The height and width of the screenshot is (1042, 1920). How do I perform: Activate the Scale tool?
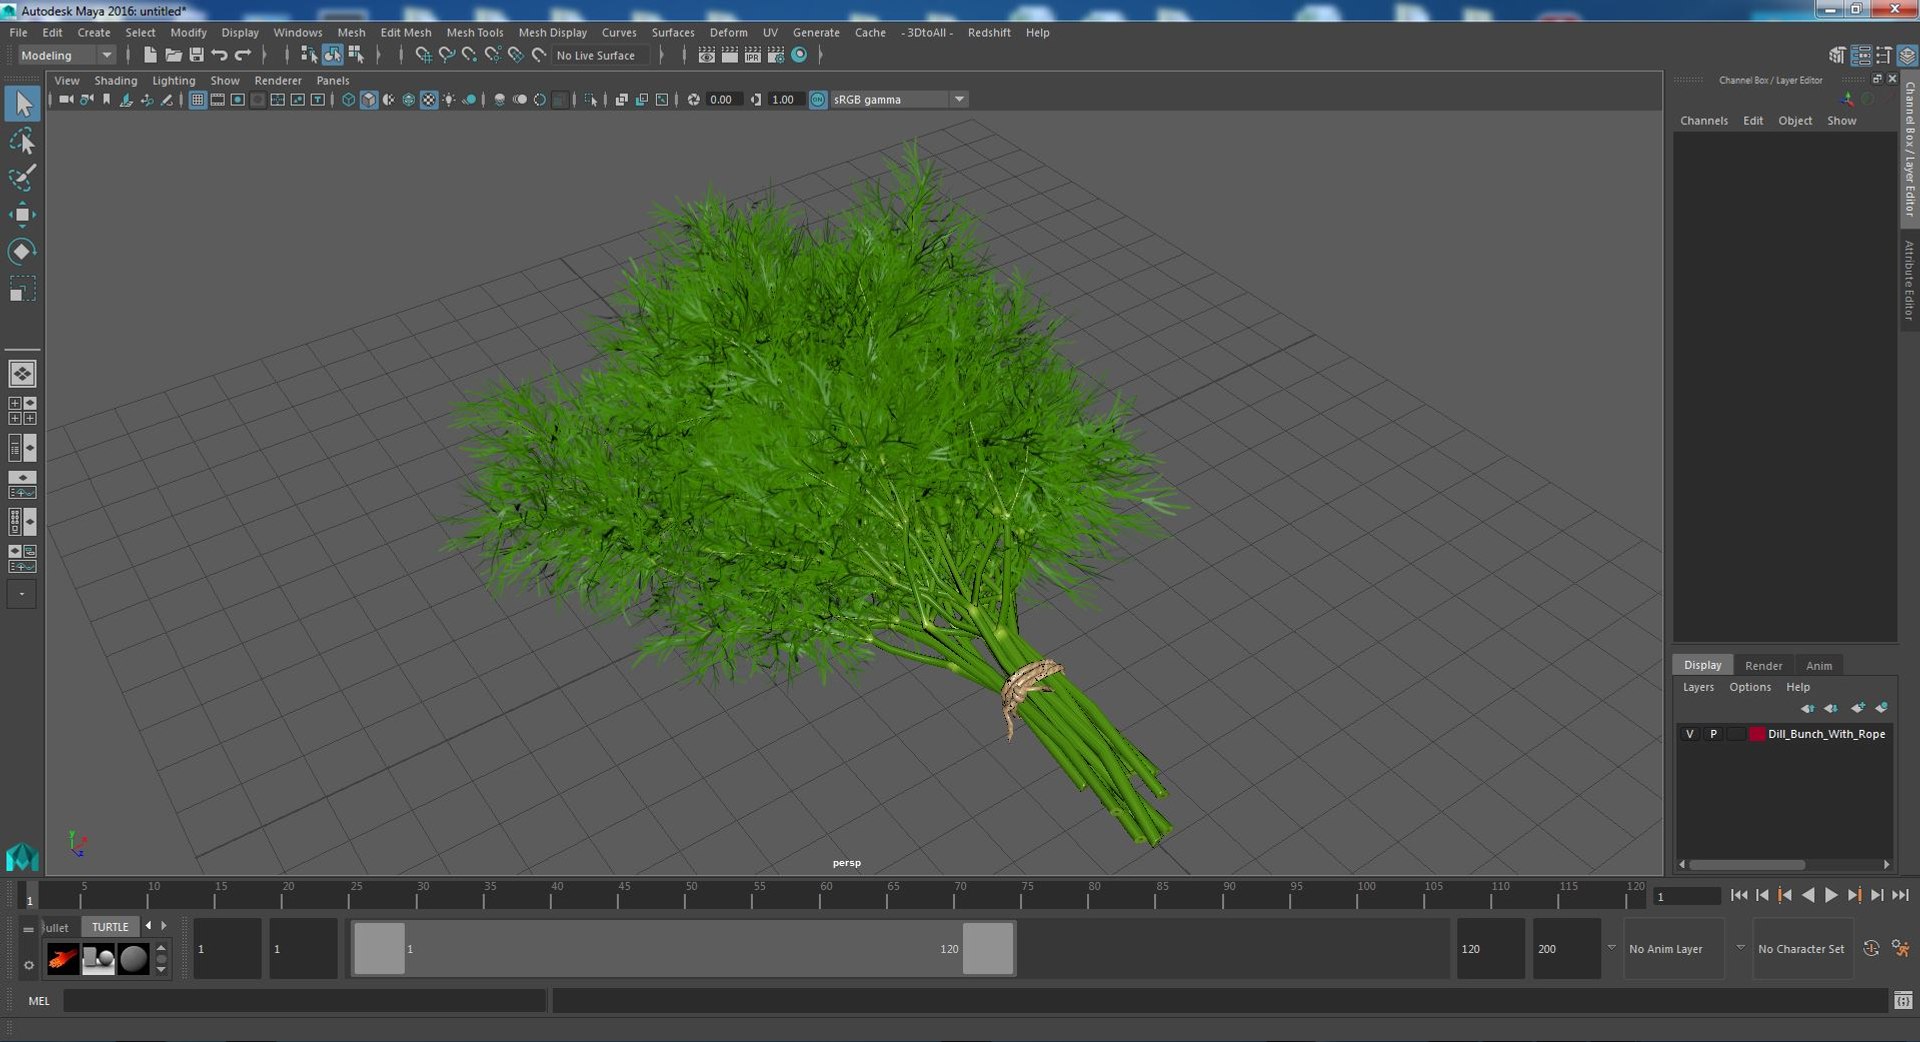tap(22, 288)
